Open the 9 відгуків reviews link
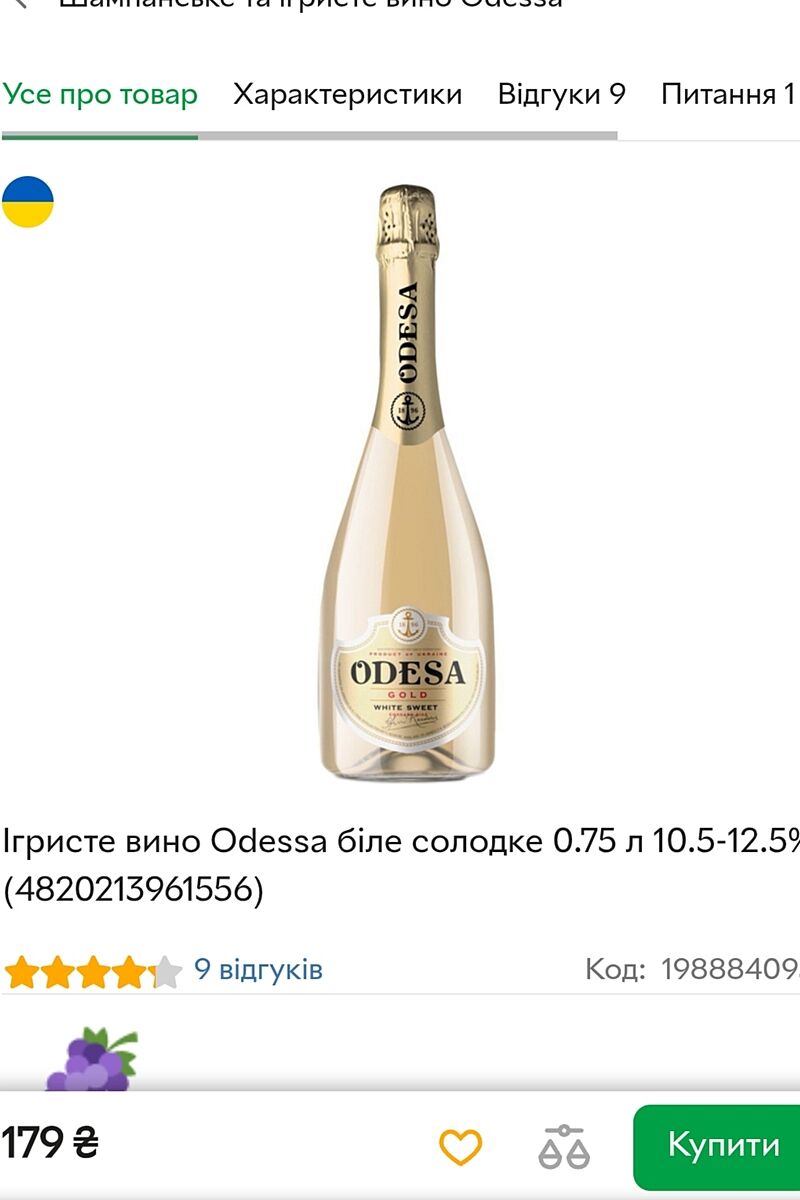Image resolution: width=800 pixels, height=1200 pixels. (258, 970)
